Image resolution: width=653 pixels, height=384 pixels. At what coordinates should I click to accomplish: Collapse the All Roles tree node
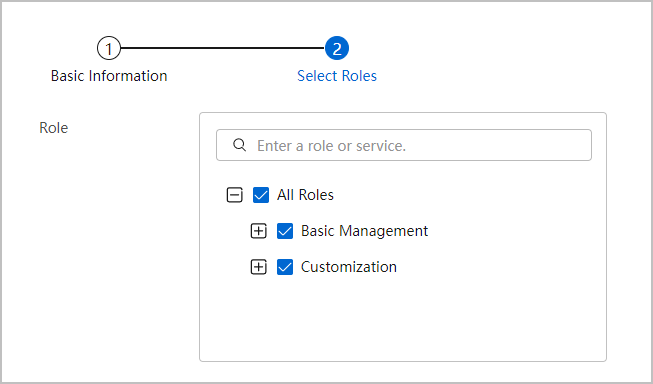[234, 194]
